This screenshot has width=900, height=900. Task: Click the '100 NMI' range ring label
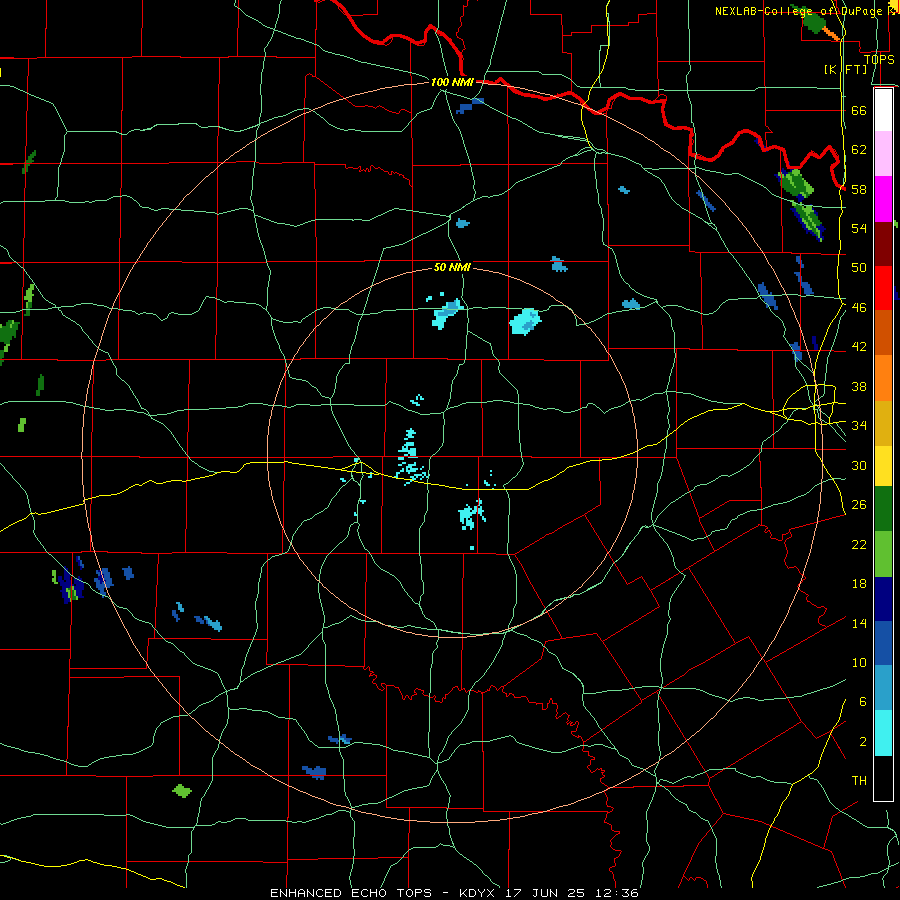[452, 82]
